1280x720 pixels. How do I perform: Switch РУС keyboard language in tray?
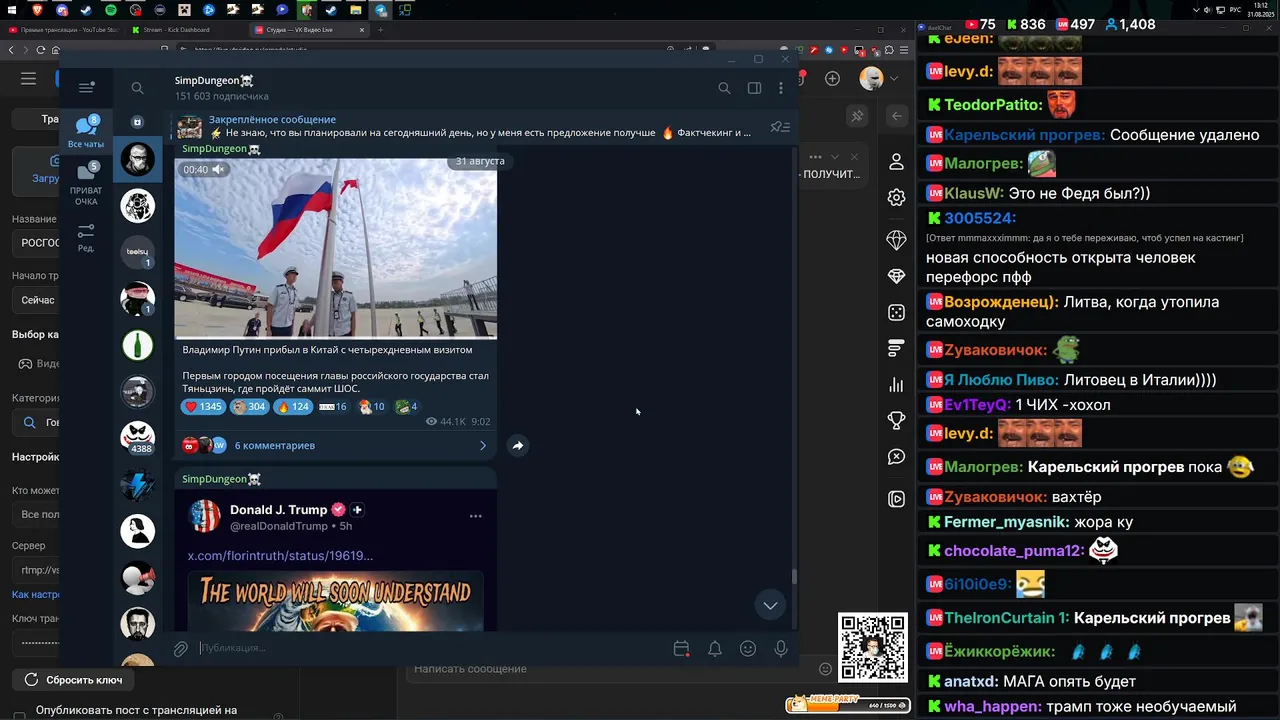1235,10
